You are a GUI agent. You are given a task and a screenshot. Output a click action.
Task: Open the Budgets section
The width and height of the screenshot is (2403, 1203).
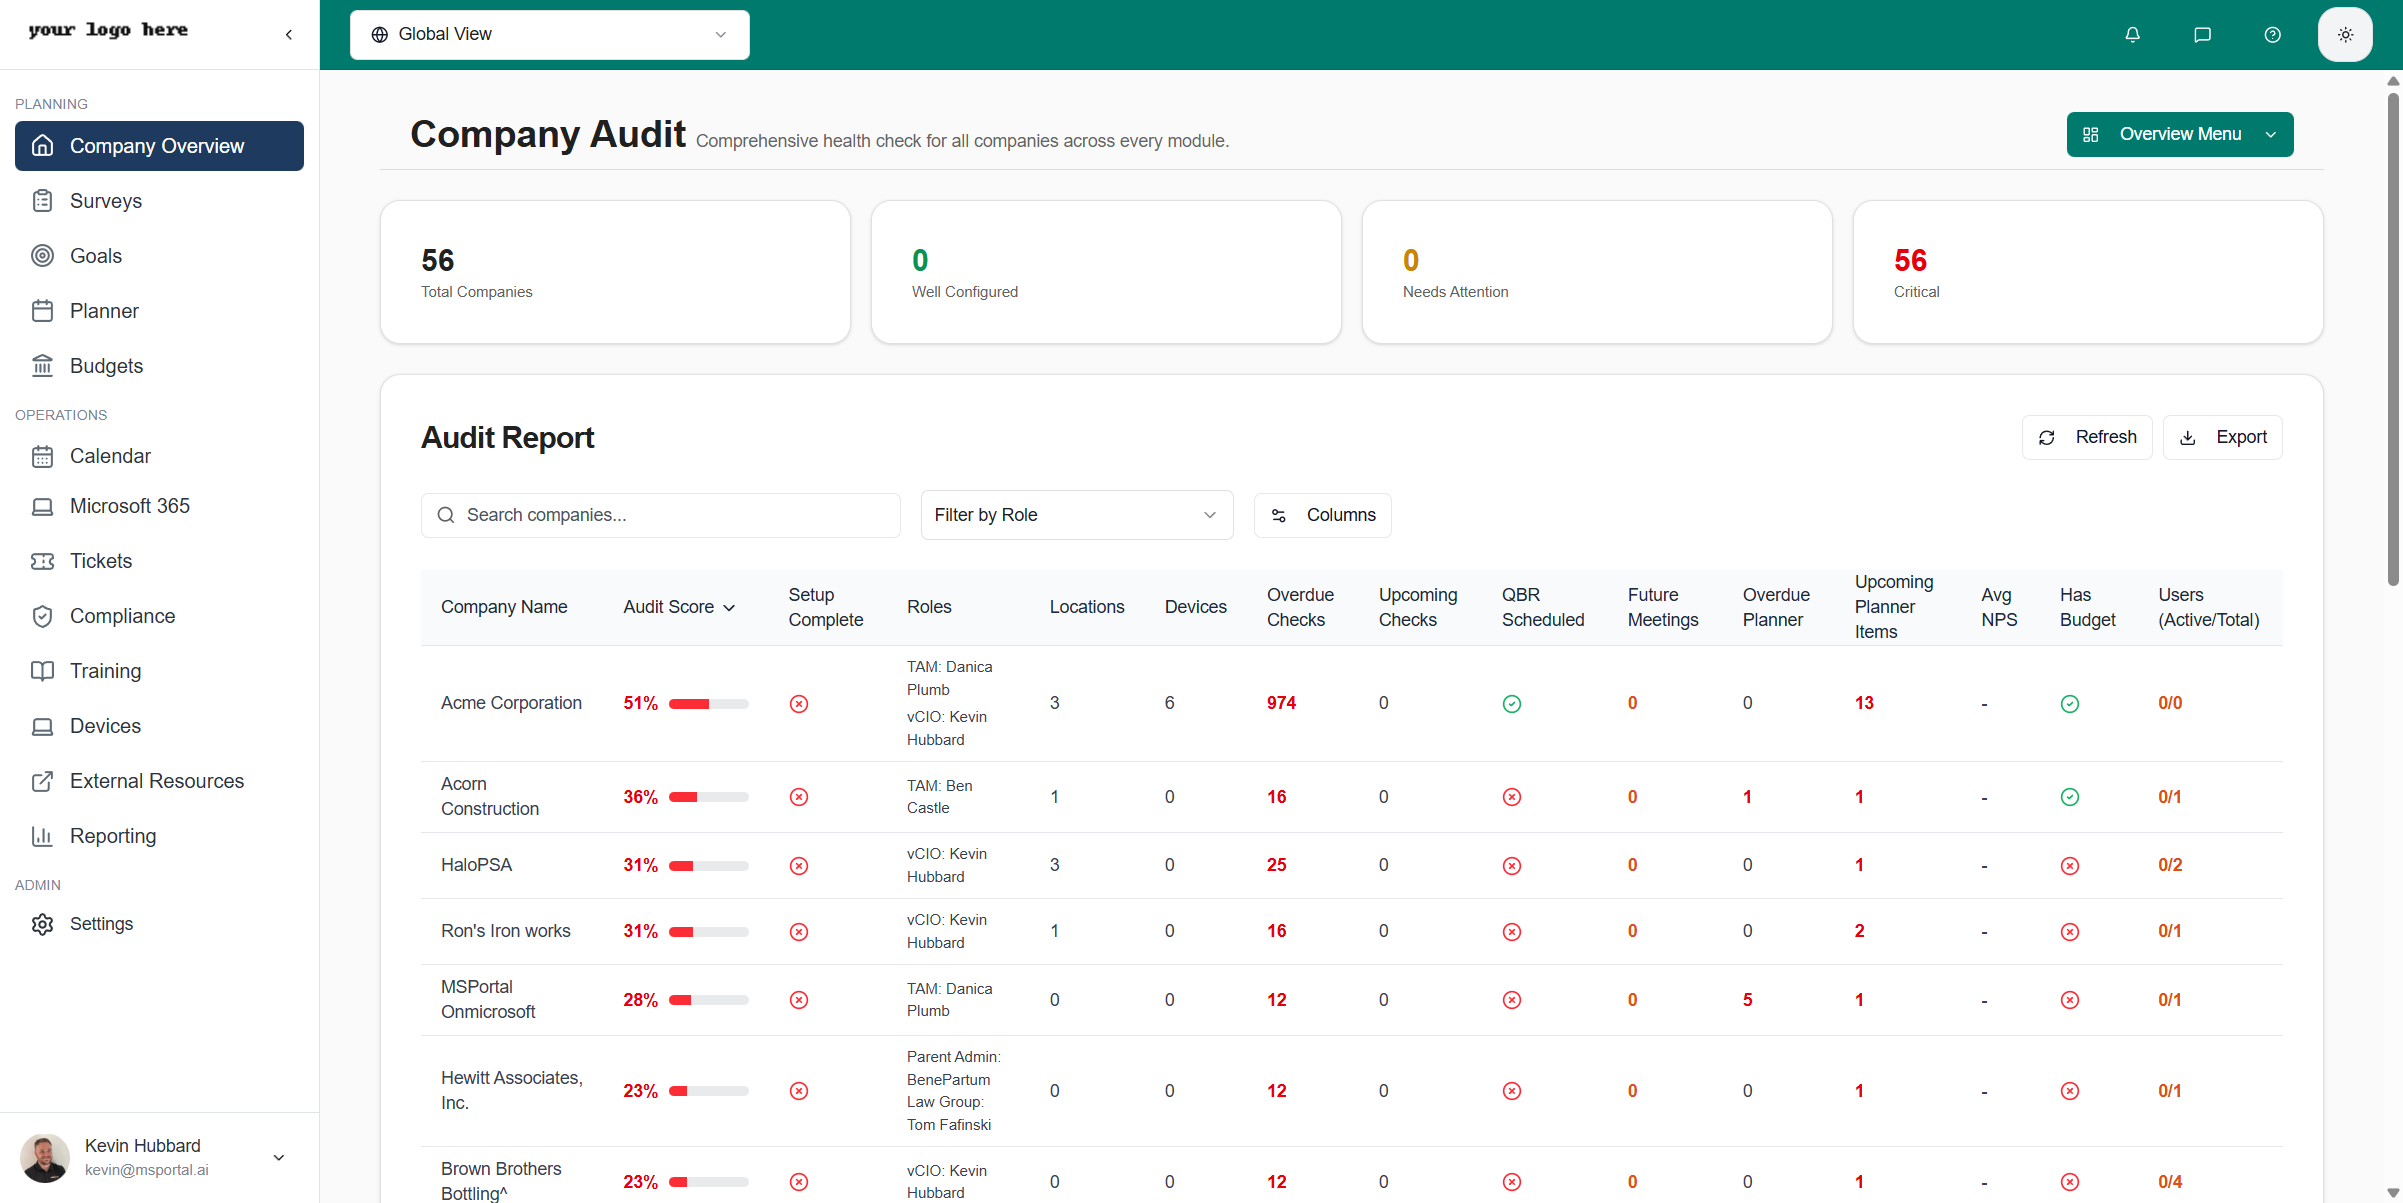pyautogui.click(x=105, y=365)
